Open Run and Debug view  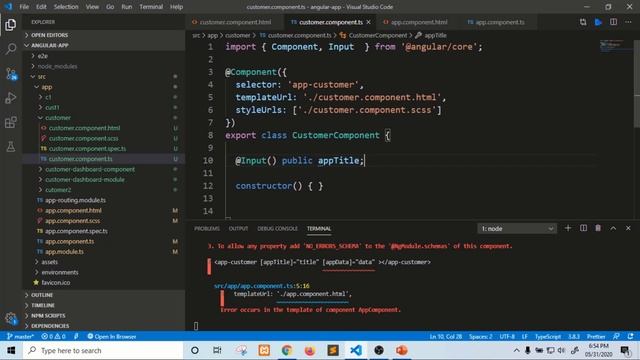pyautogui.click(x=11, y=98)
